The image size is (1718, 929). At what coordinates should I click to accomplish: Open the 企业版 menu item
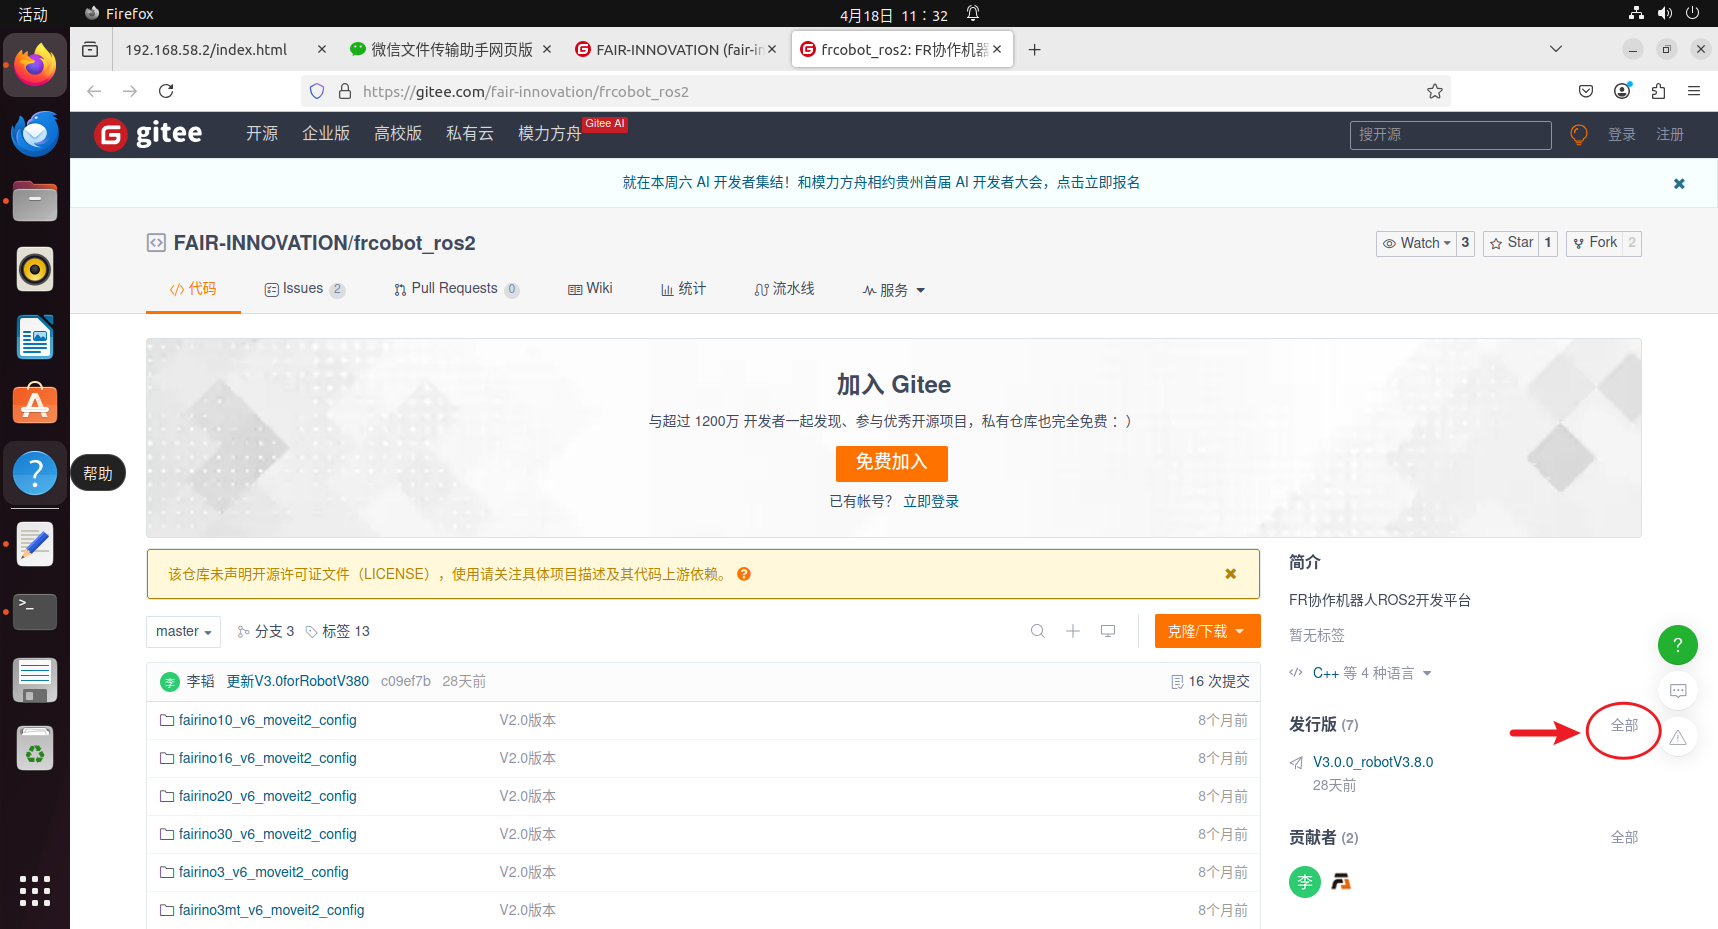[326, 134]
